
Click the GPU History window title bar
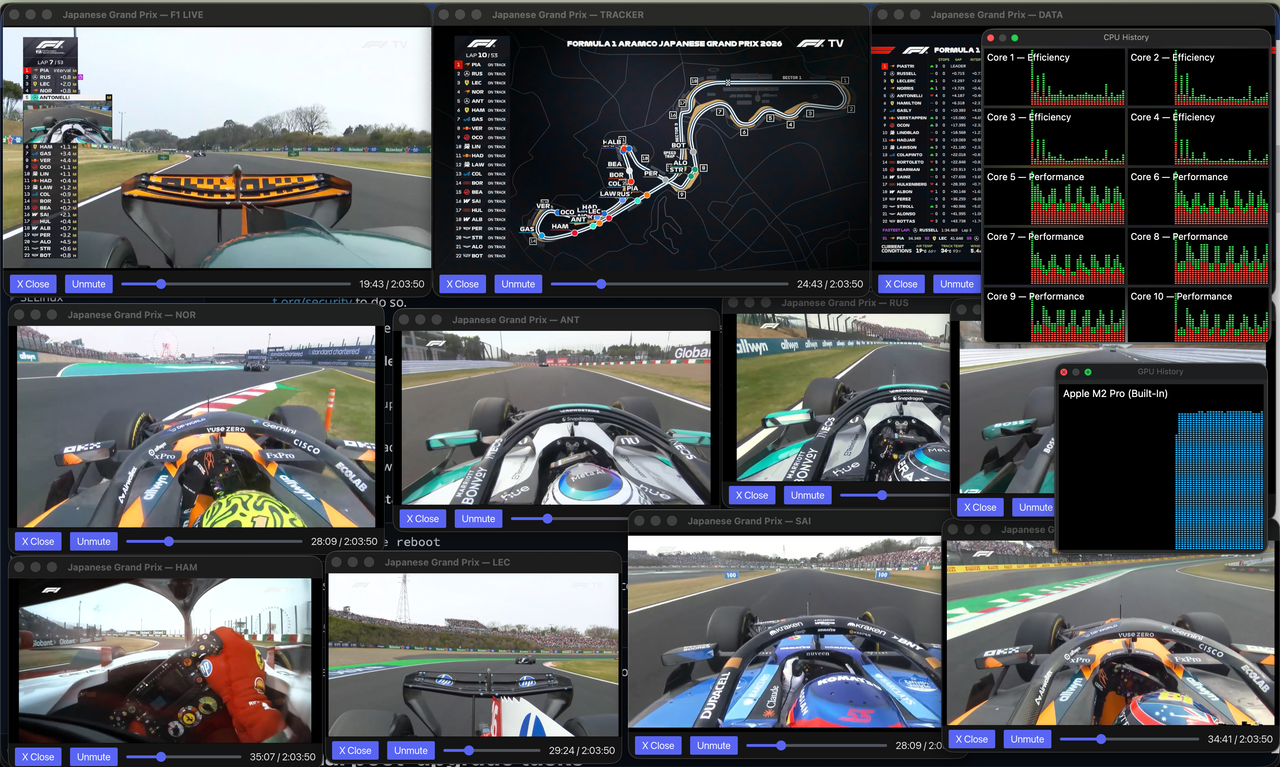[1161, 371]
